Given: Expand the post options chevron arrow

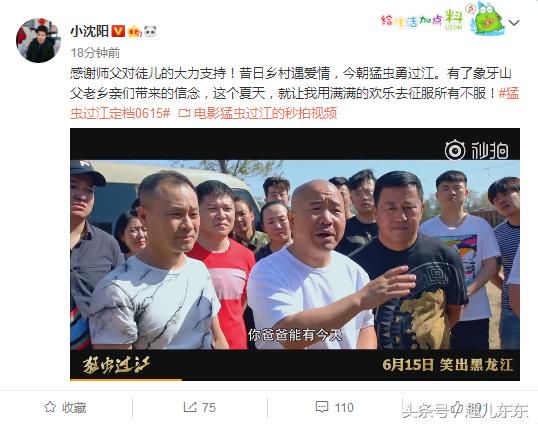Looking at the screenshot, I should point(514,23).
